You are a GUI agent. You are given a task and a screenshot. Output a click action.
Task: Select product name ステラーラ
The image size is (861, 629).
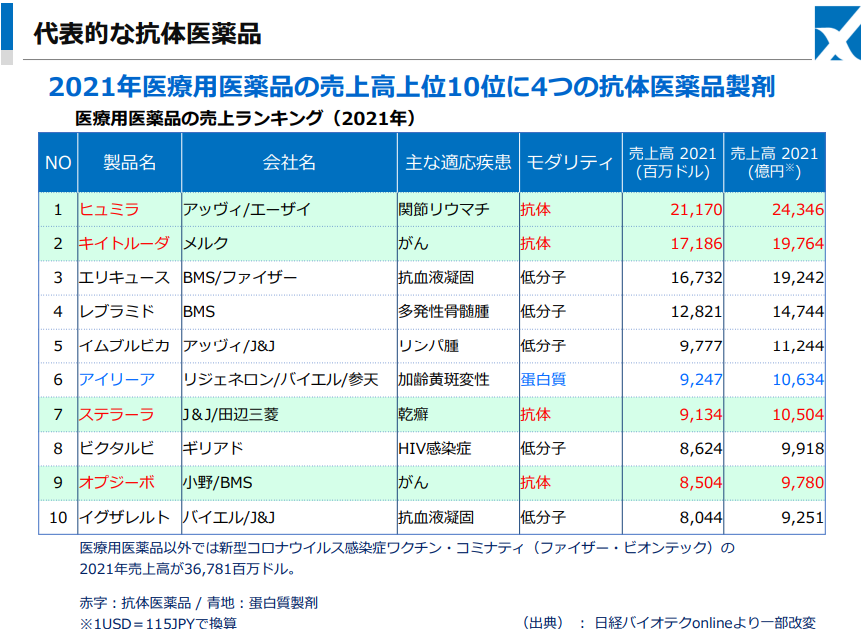click(117, 414)
